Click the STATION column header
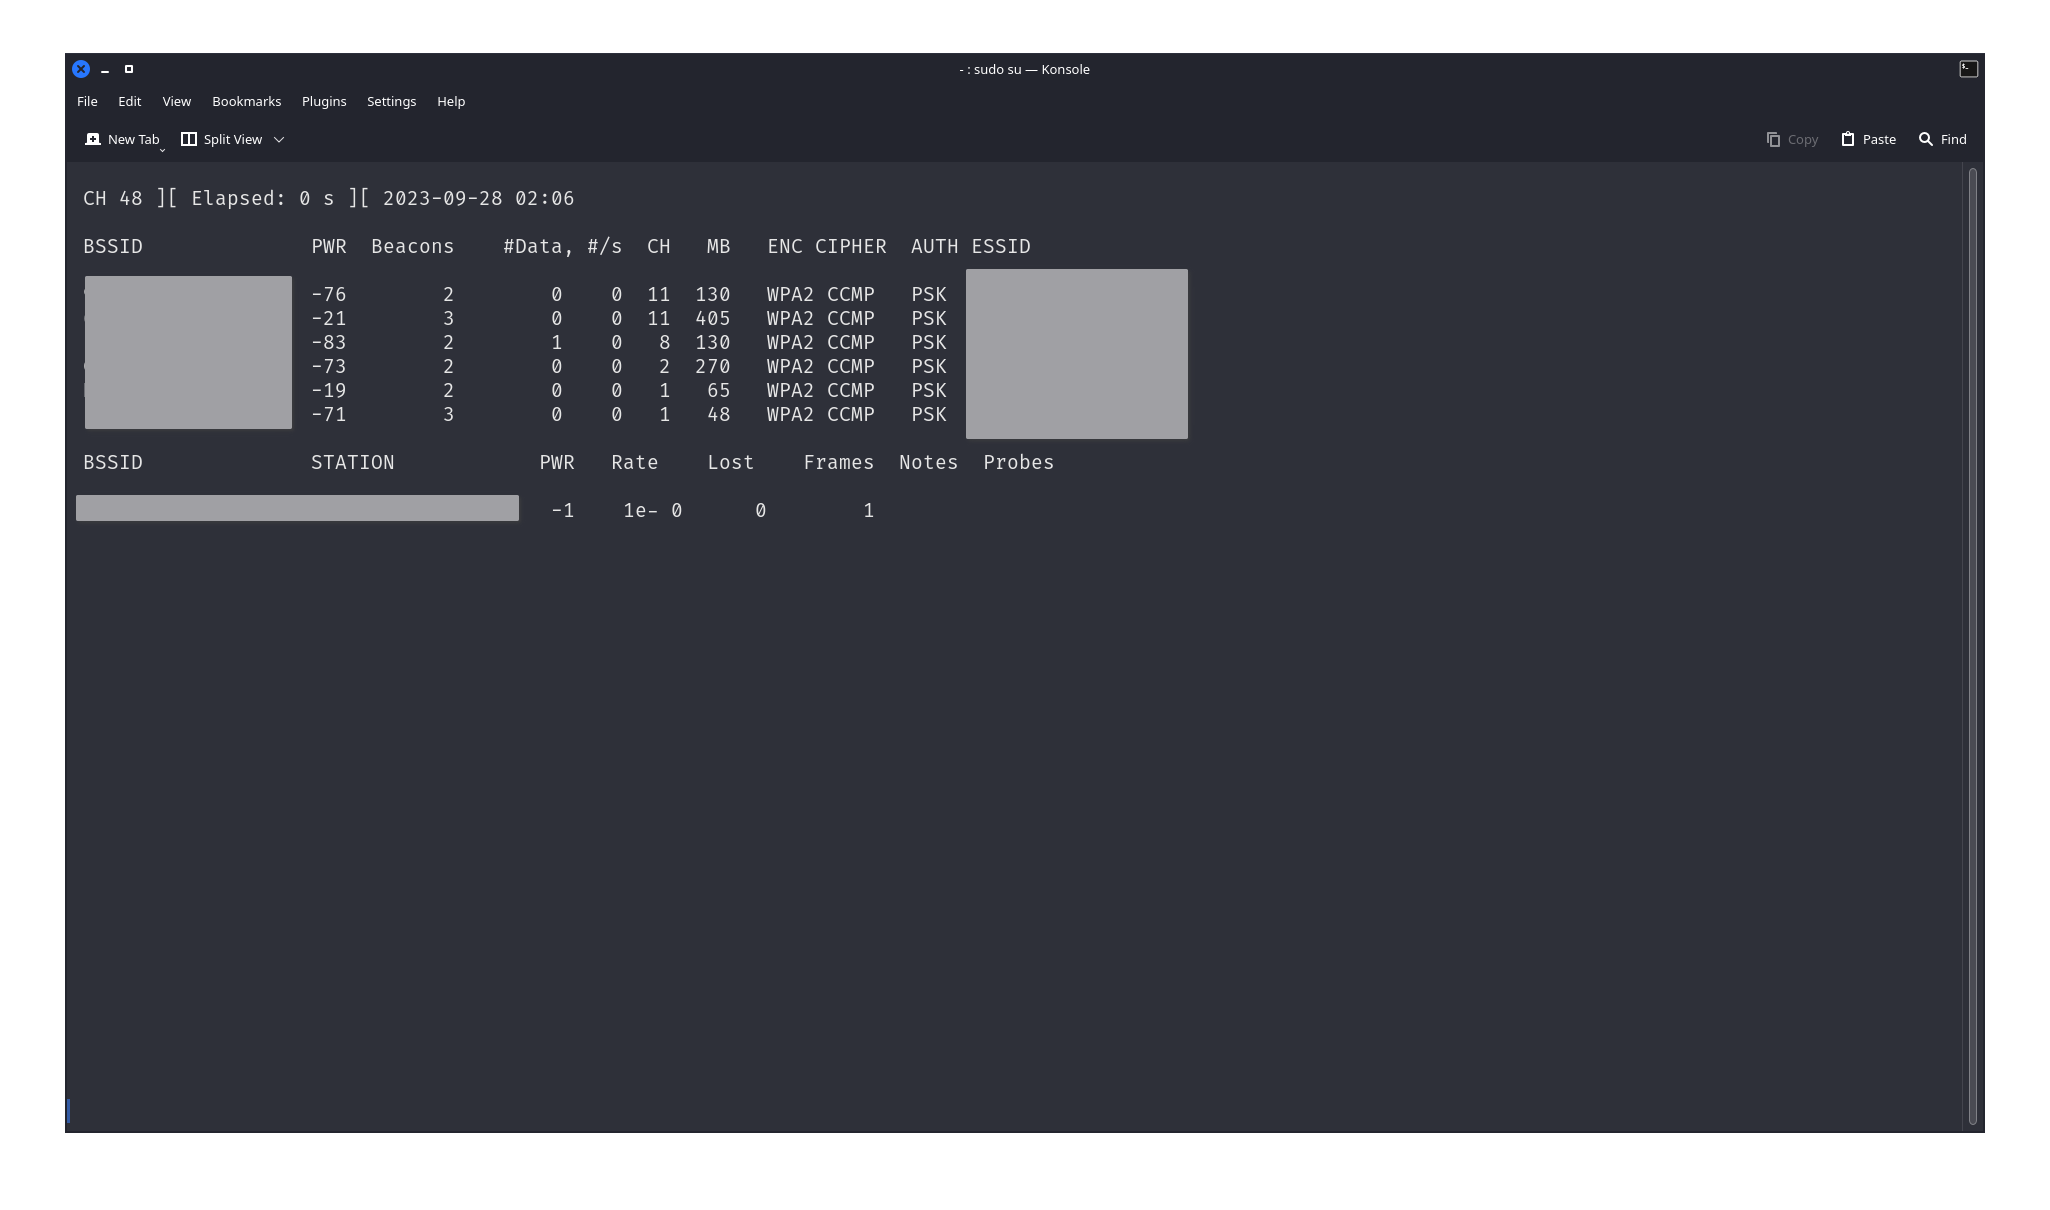Image resolution: width=2050 pixels, height=1210 pixels. pos(353,462)
